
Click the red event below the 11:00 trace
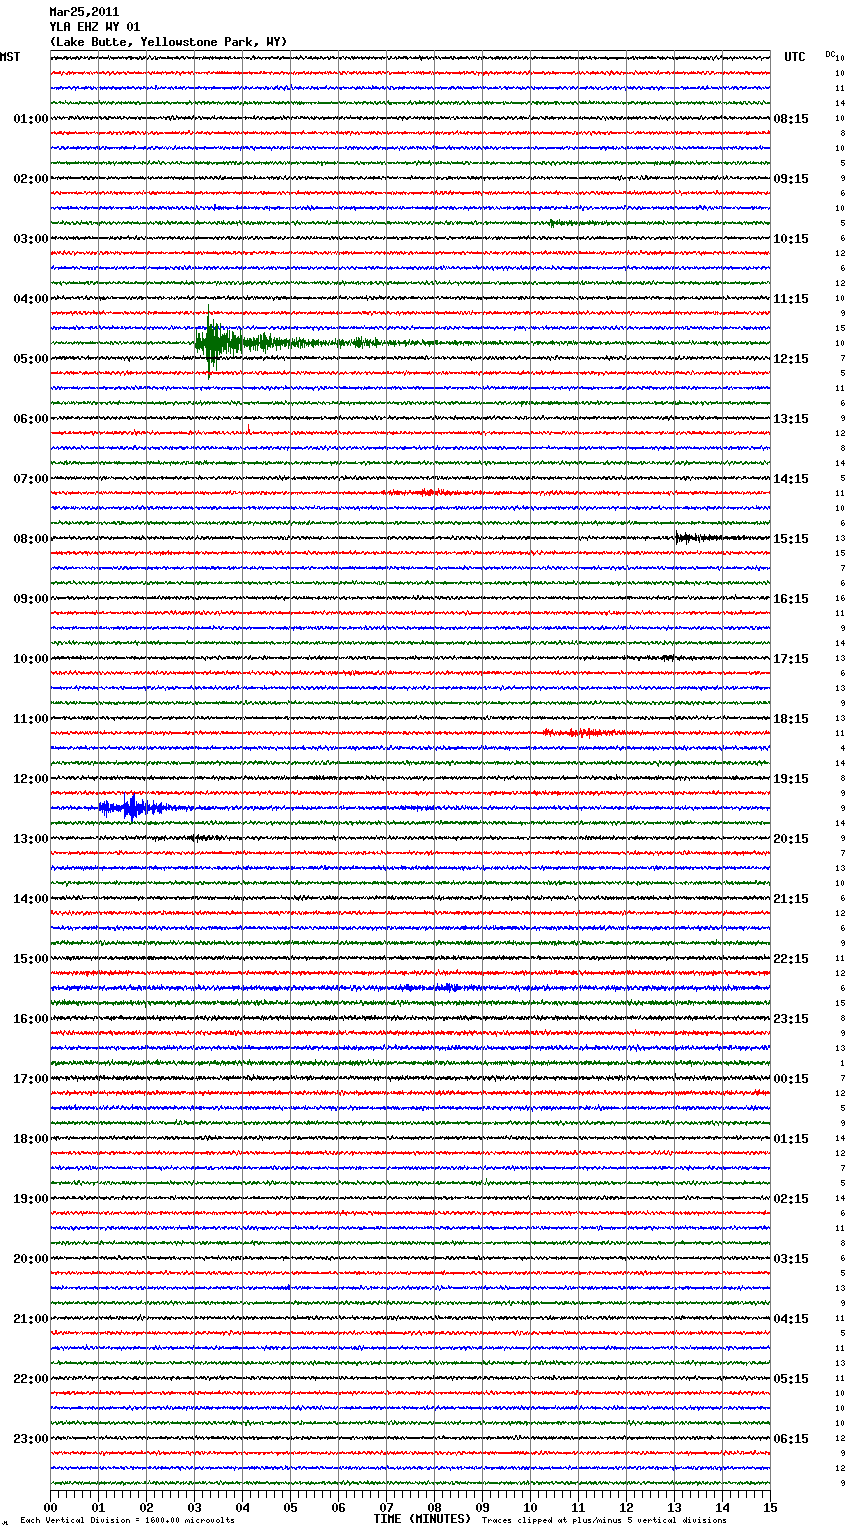pos(585,733)
